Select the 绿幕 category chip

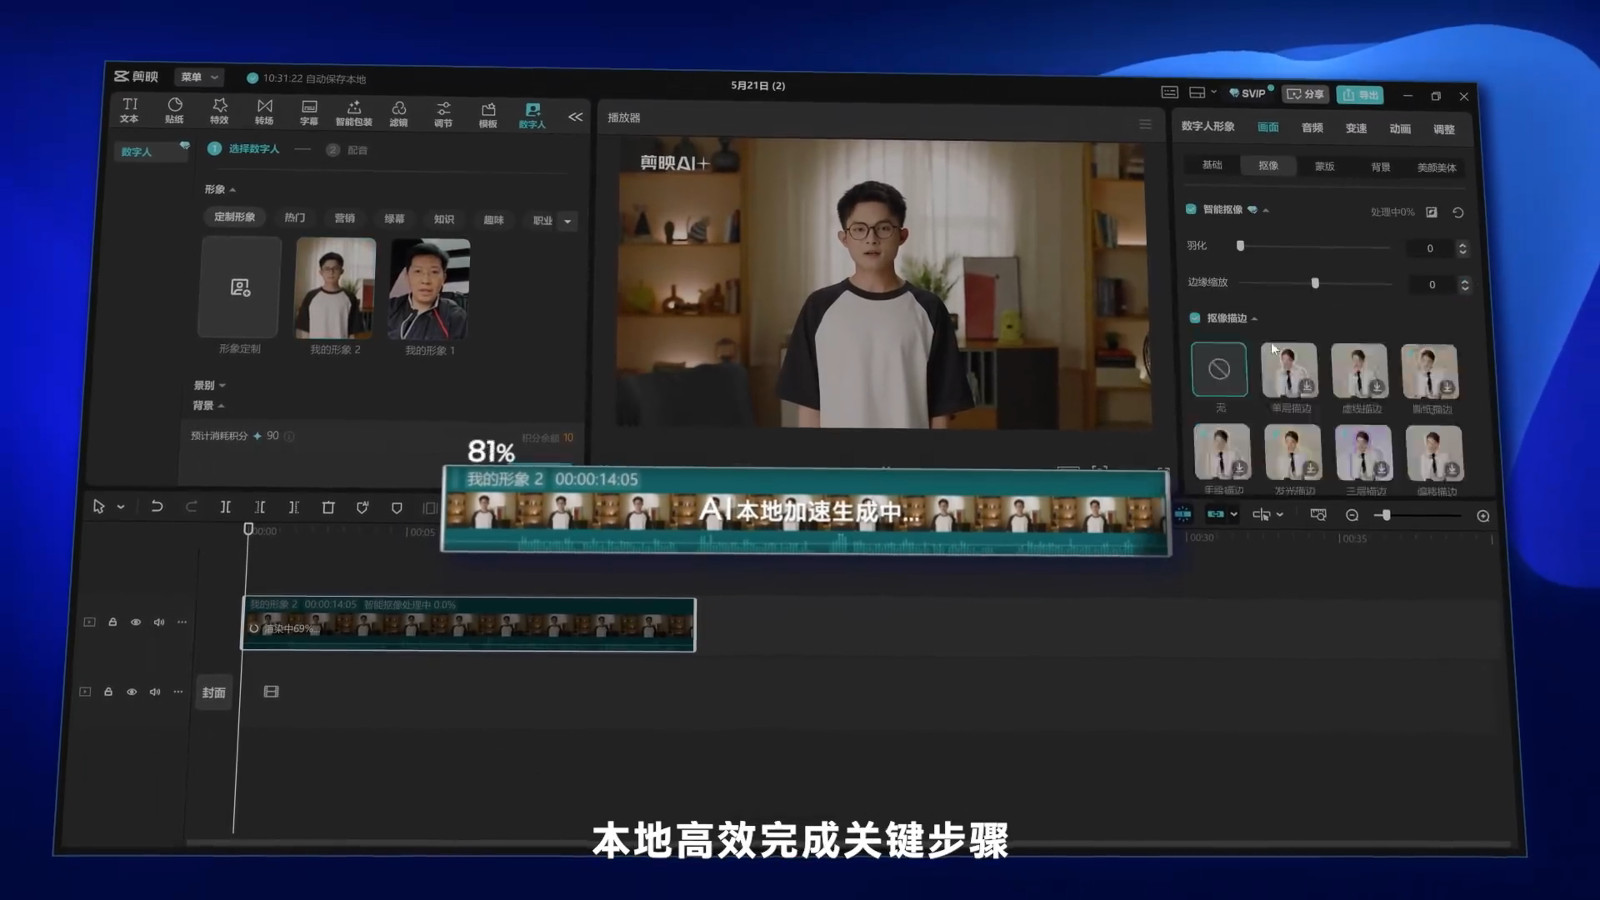394,218
